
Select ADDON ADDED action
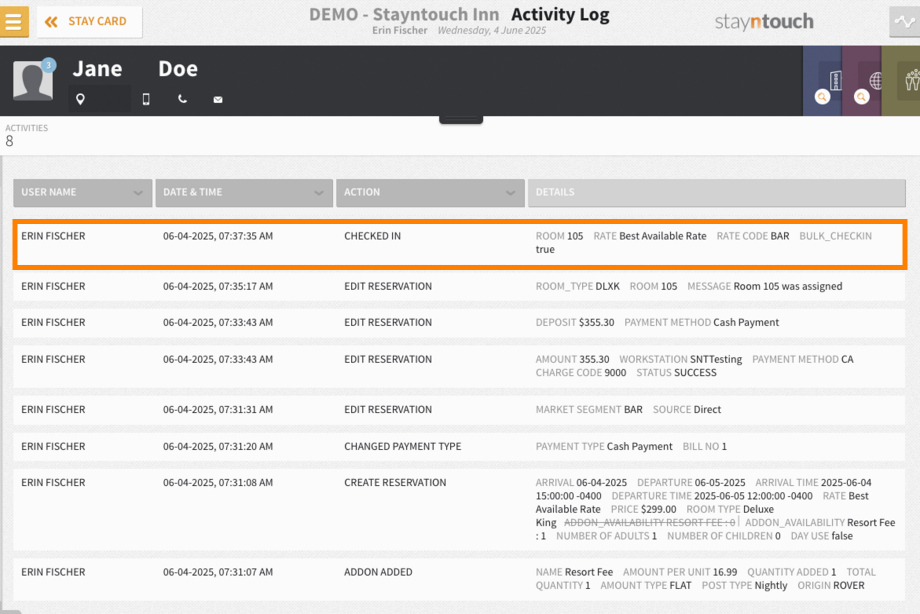(378, 572)
